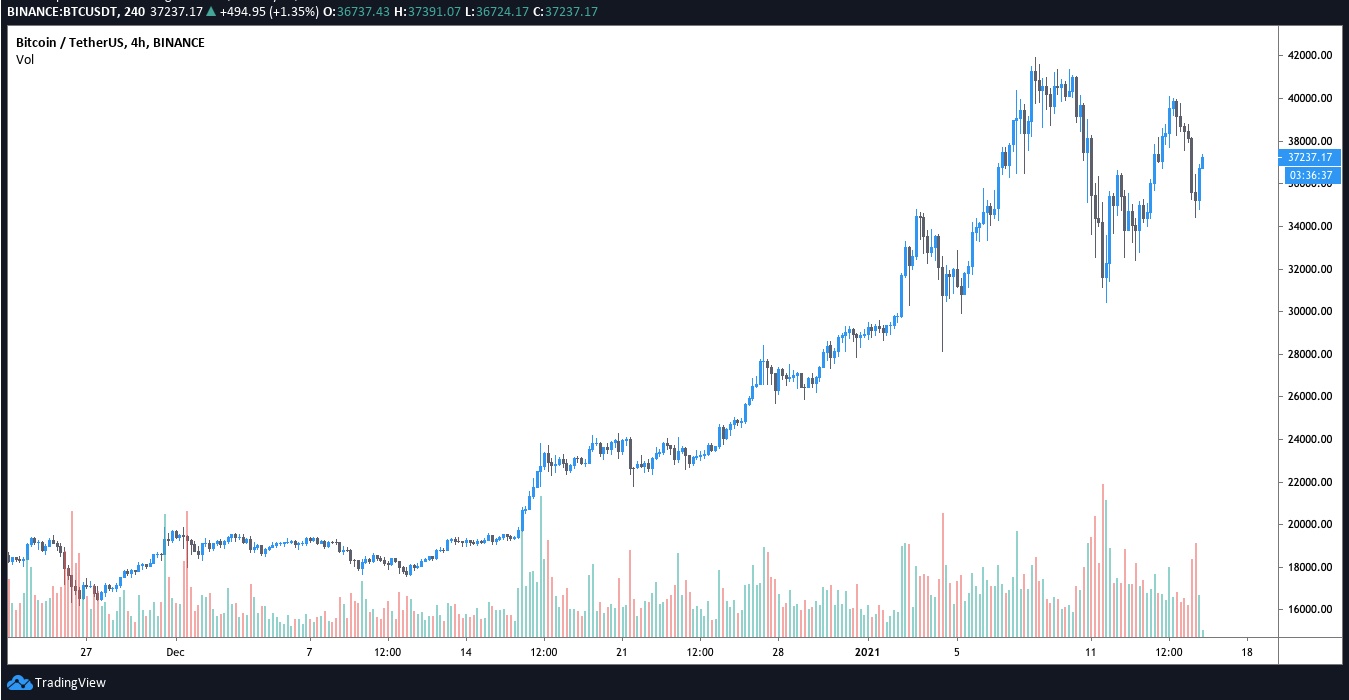Click the current price label 37237.17
This screenshot has width=1349, height=700.
1311,157
